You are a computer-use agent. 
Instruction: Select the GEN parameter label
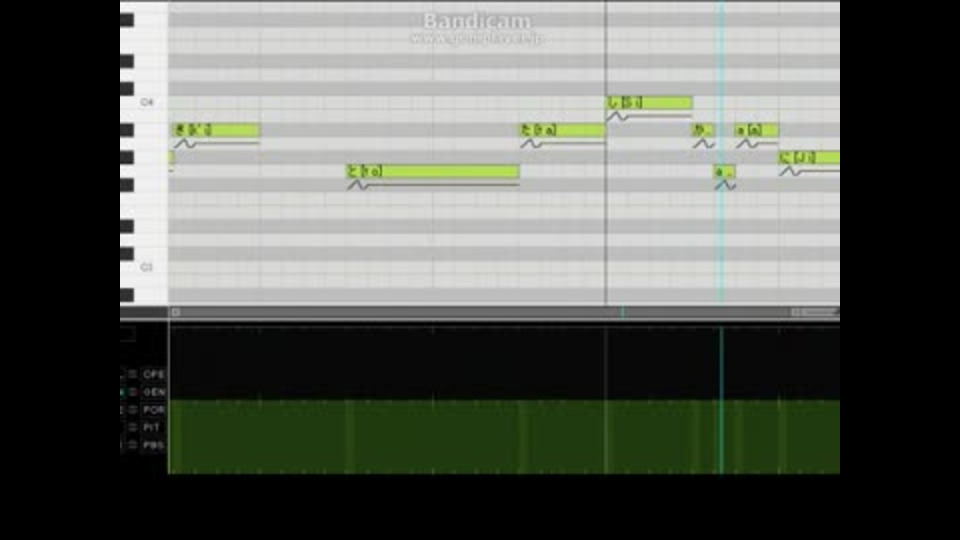[x=154, y=392]
